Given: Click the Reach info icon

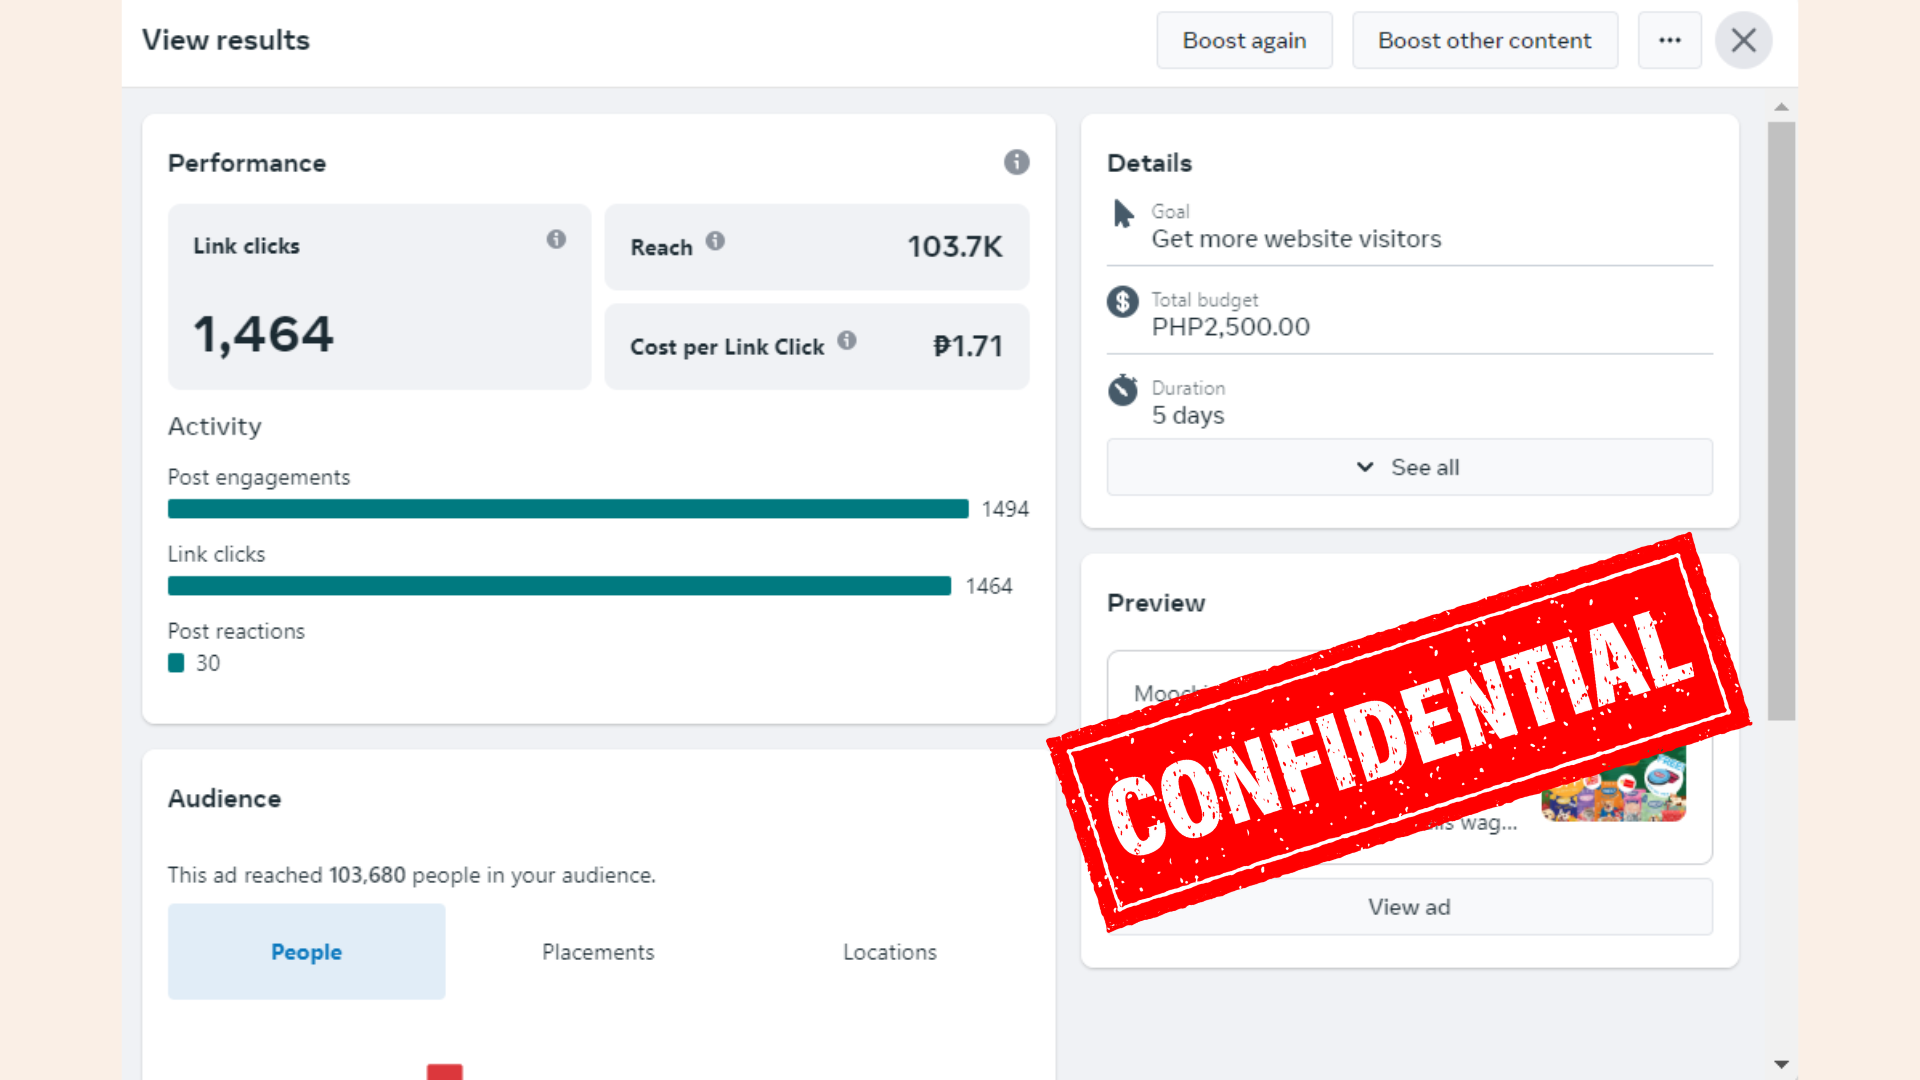Looking at the screenshot, I should pos(715,241).
